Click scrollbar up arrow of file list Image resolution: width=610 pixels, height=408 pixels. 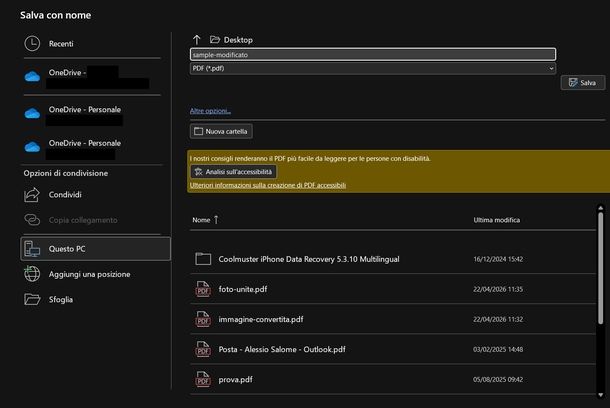coord(601,208)
